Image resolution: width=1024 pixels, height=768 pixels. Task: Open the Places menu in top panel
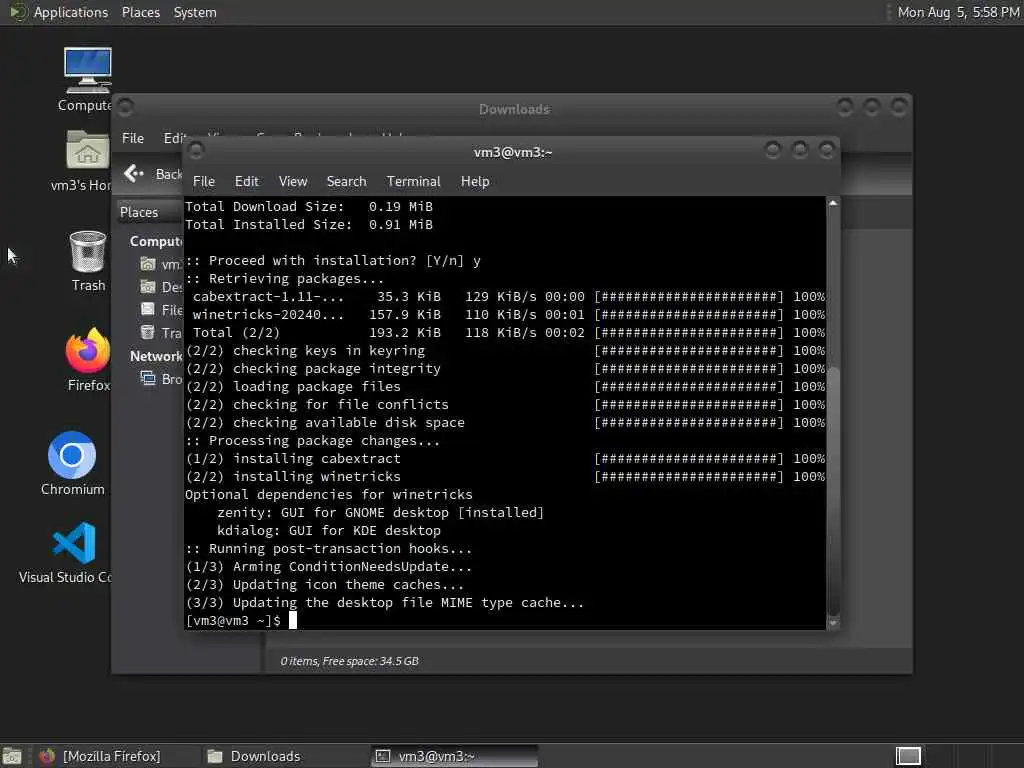tap(140, 12)
